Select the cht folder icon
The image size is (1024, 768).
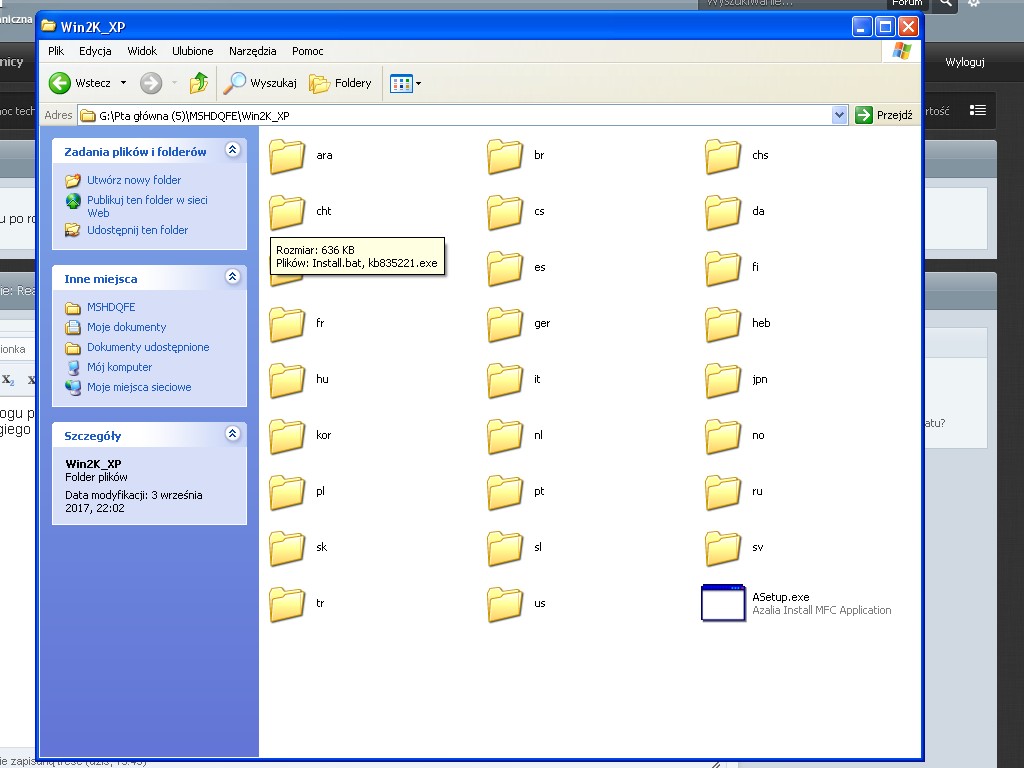tap(287, 212)
